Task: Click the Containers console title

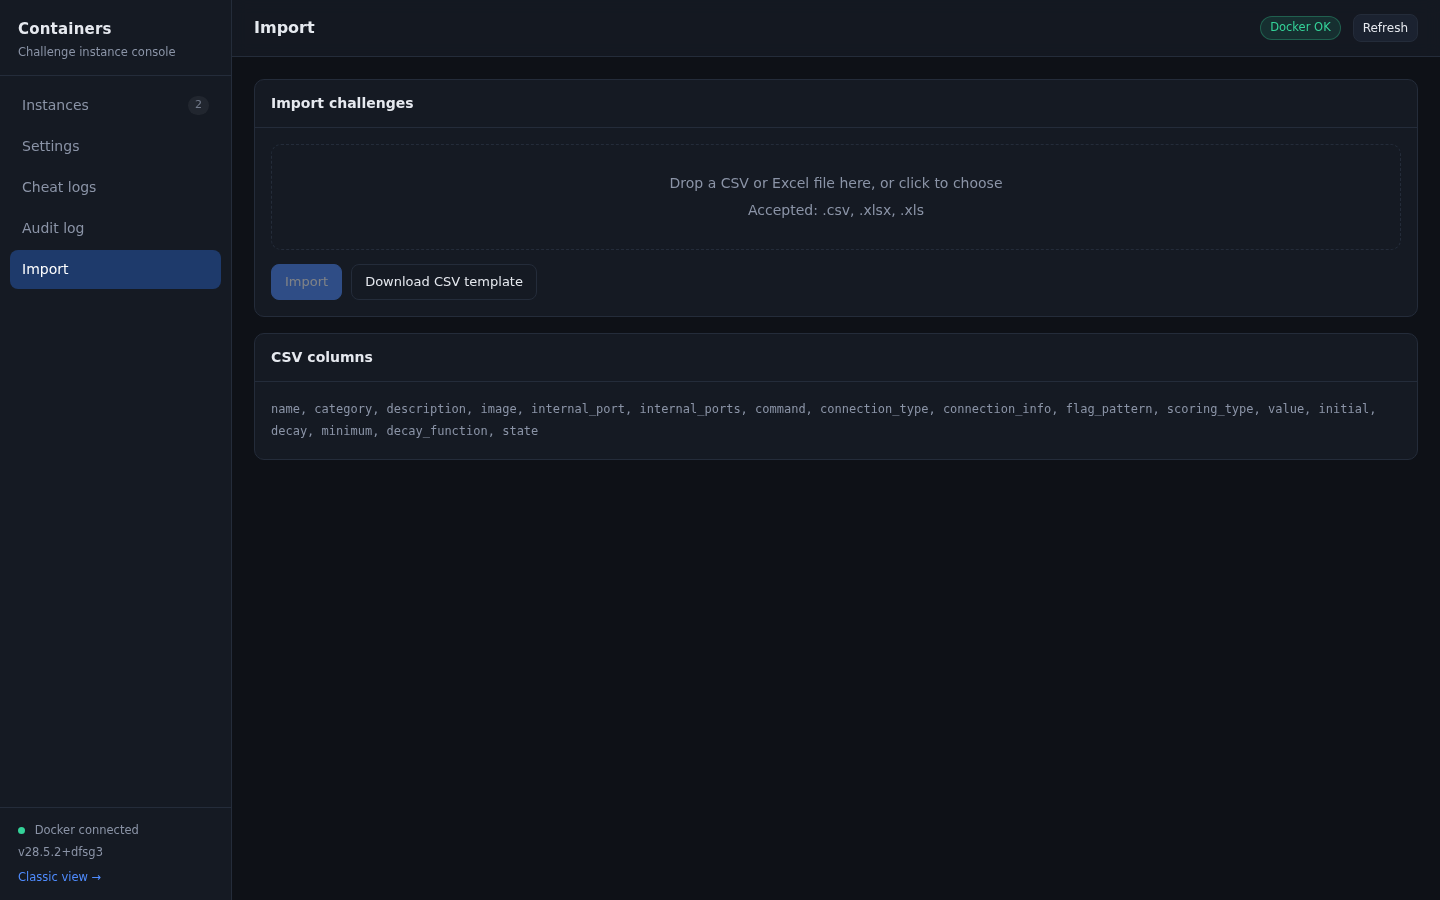Action: [64, 28]
